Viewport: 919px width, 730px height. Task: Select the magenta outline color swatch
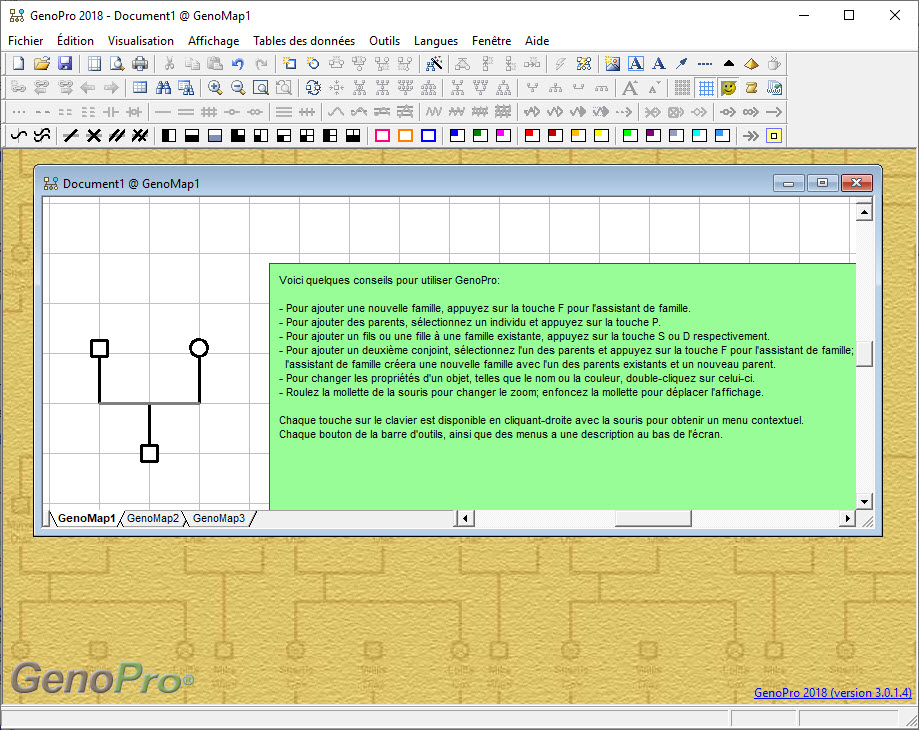(382, 136)
